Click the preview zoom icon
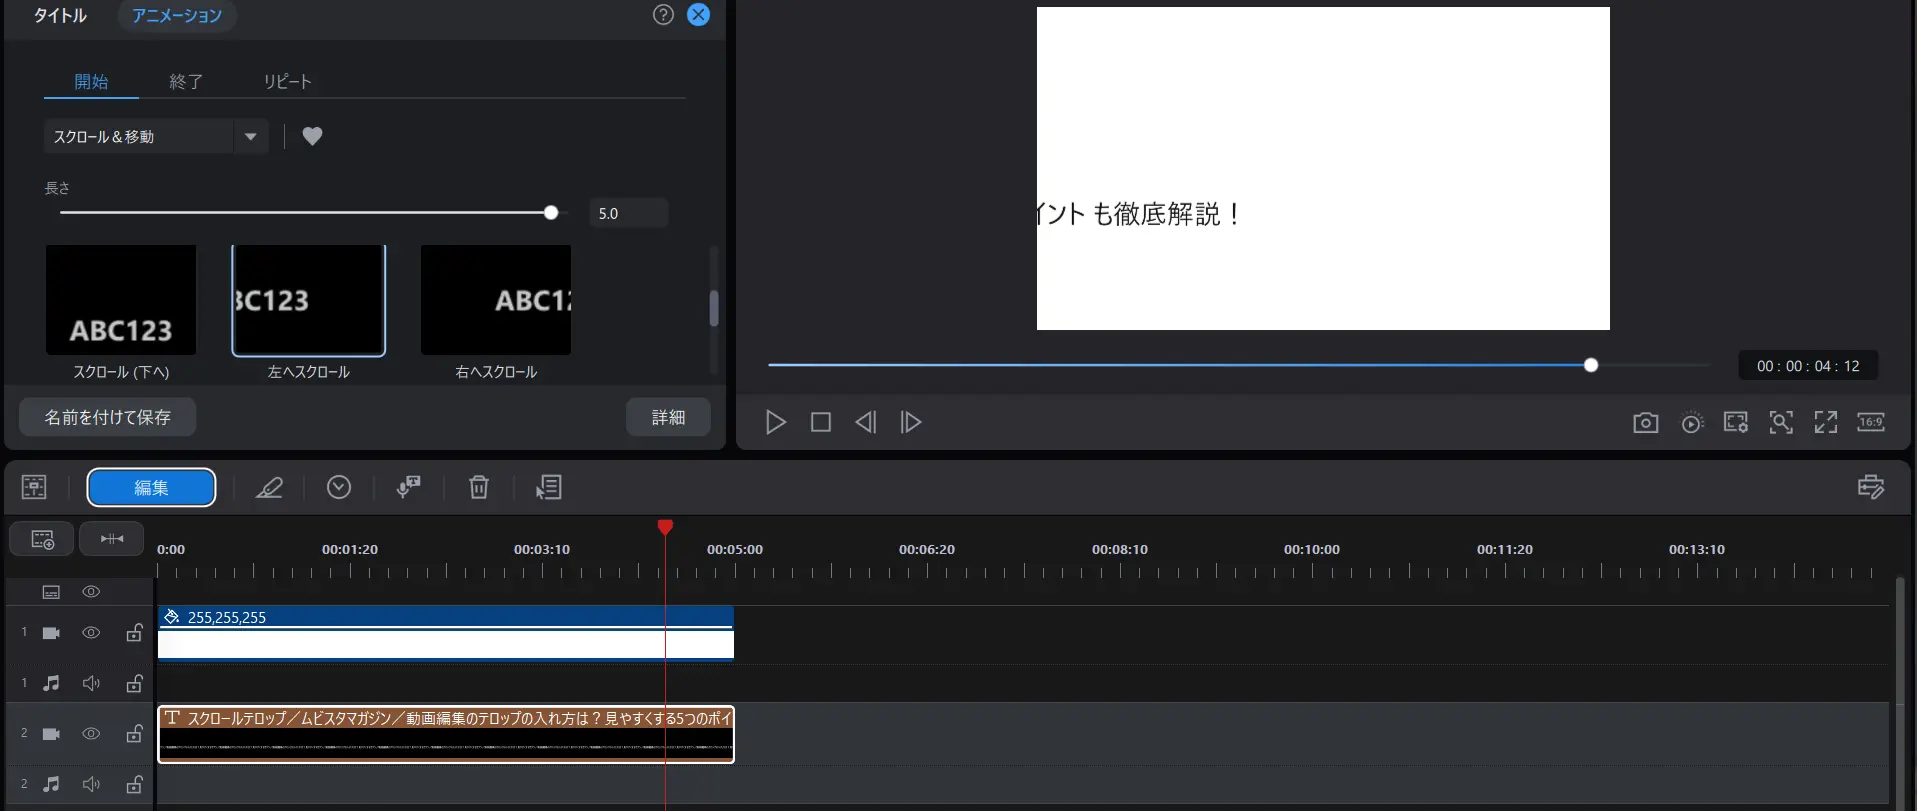1917x811 pixels. 1781,422
